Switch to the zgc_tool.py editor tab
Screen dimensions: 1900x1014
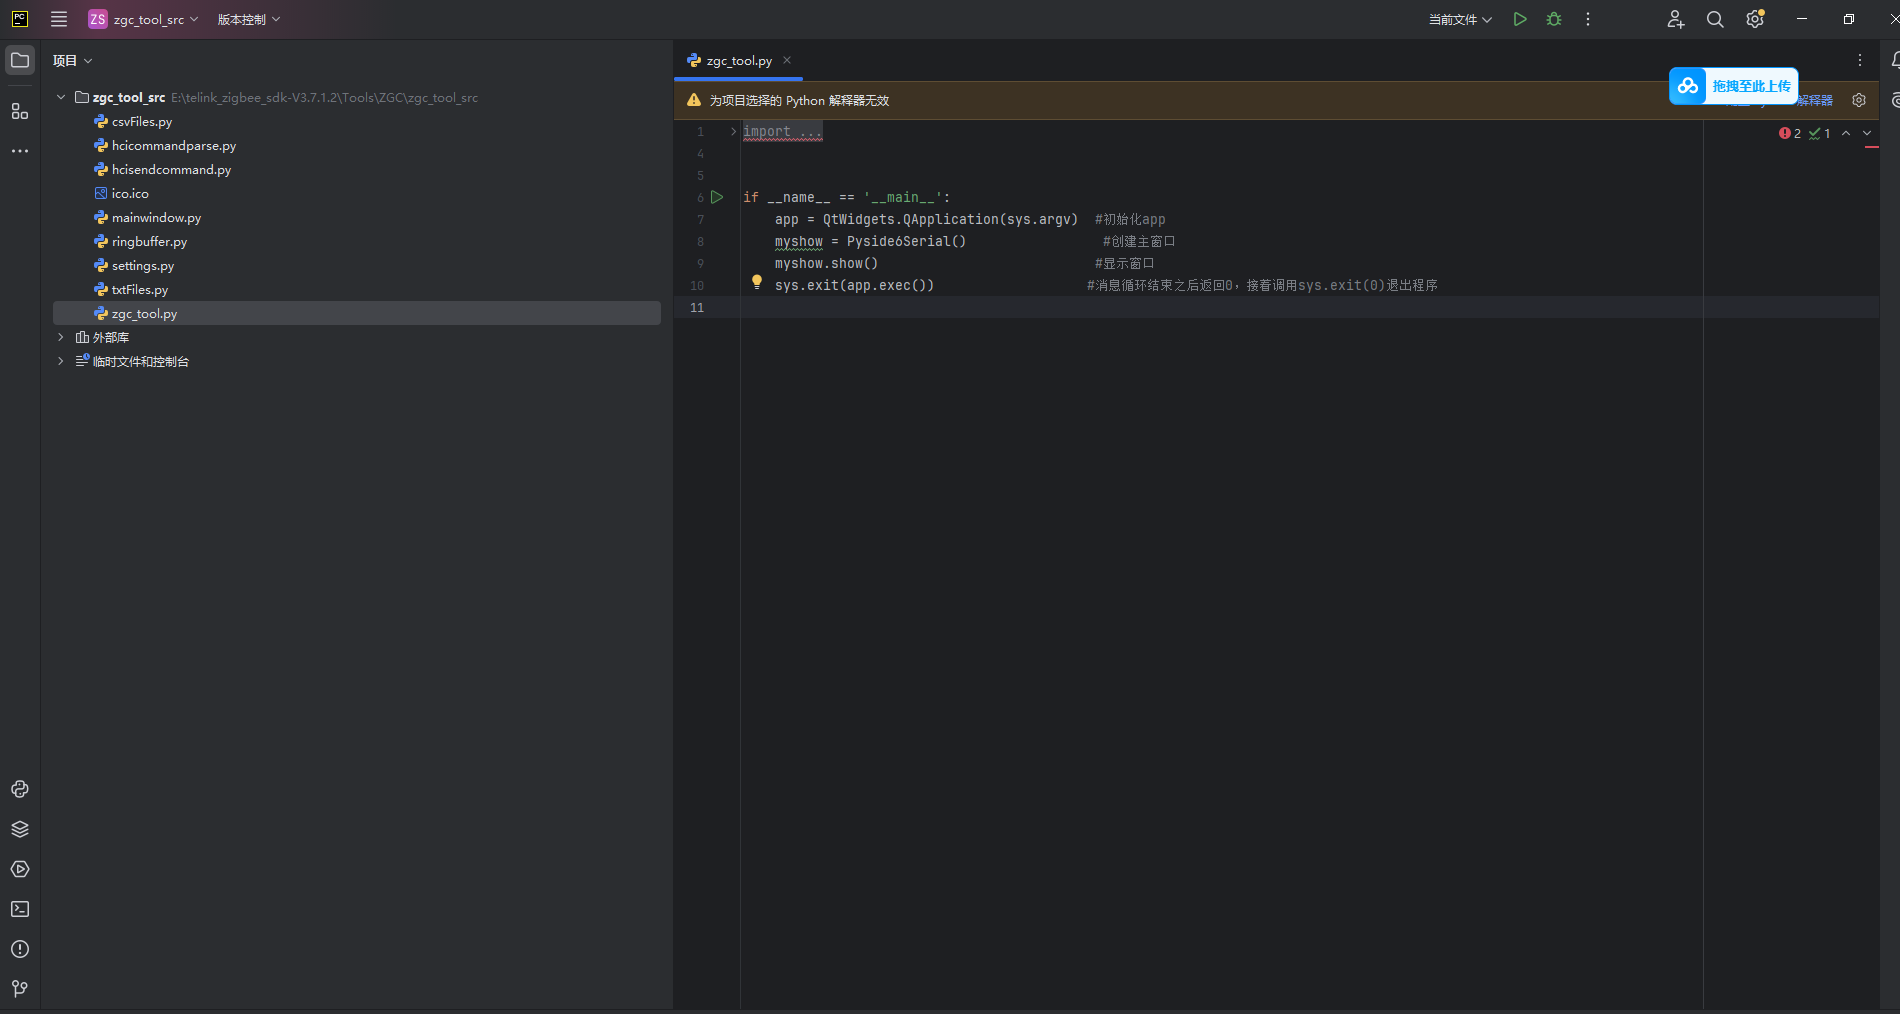pyautogui.click(x=739, y=61)
